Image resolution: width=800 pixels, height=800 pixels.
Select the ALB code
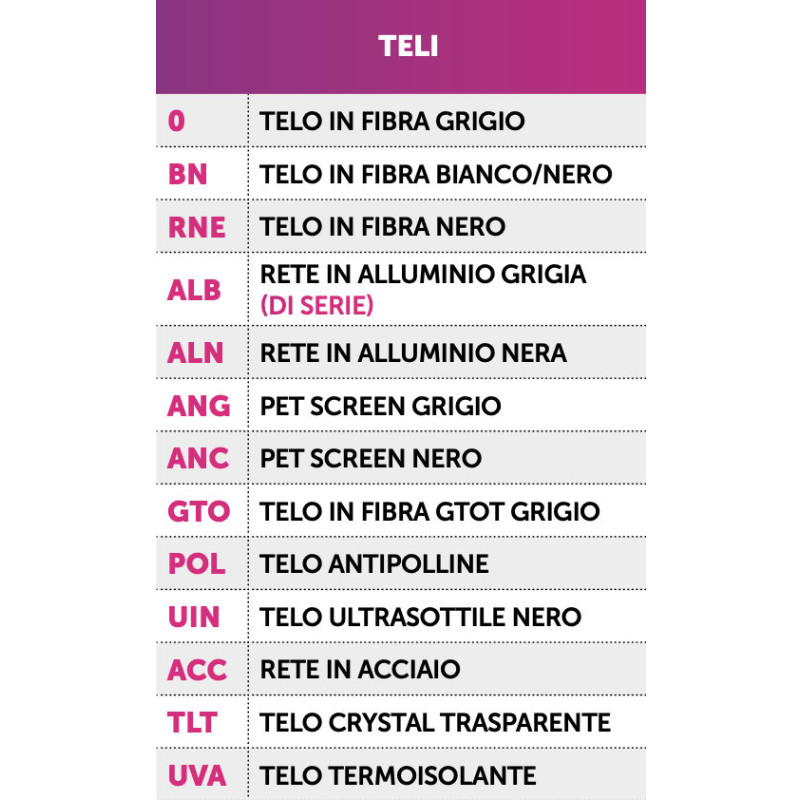click(194, 289)
